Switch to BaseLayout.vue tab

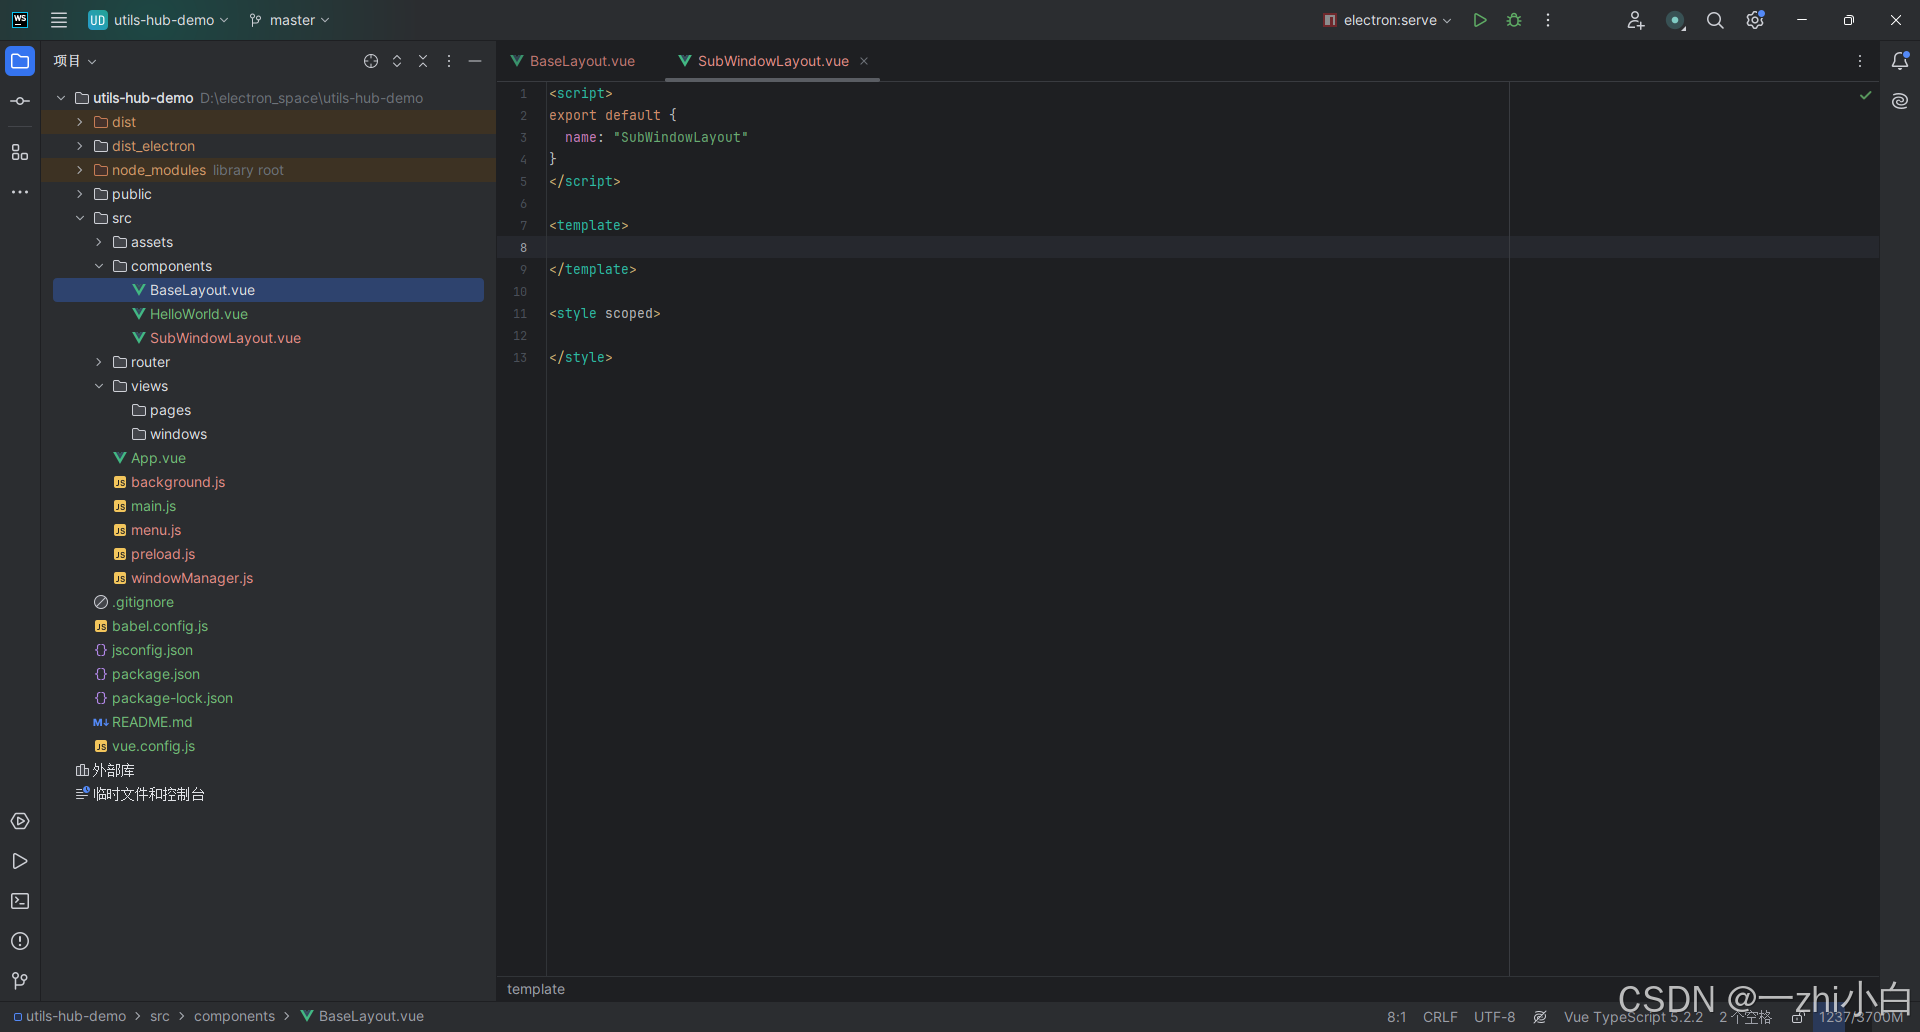(573, 61)
